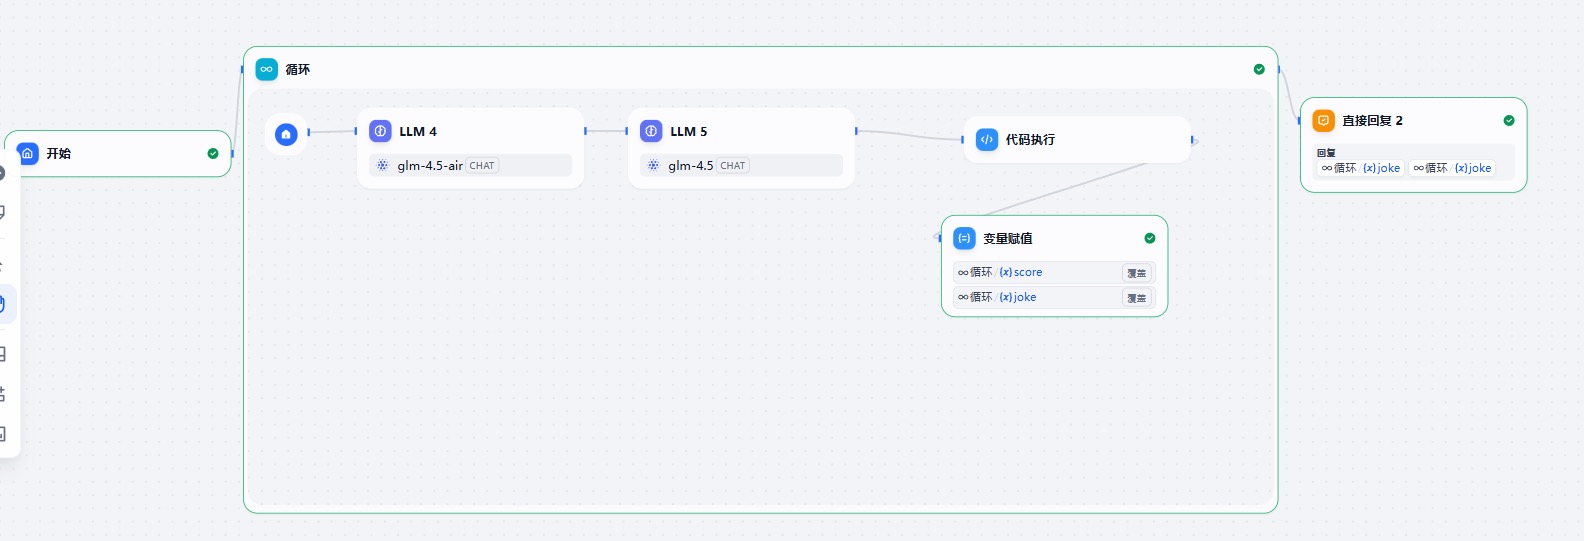Click green status check on 循环 node
The height and width of the screenshot is (541, 1584).
1259,69
